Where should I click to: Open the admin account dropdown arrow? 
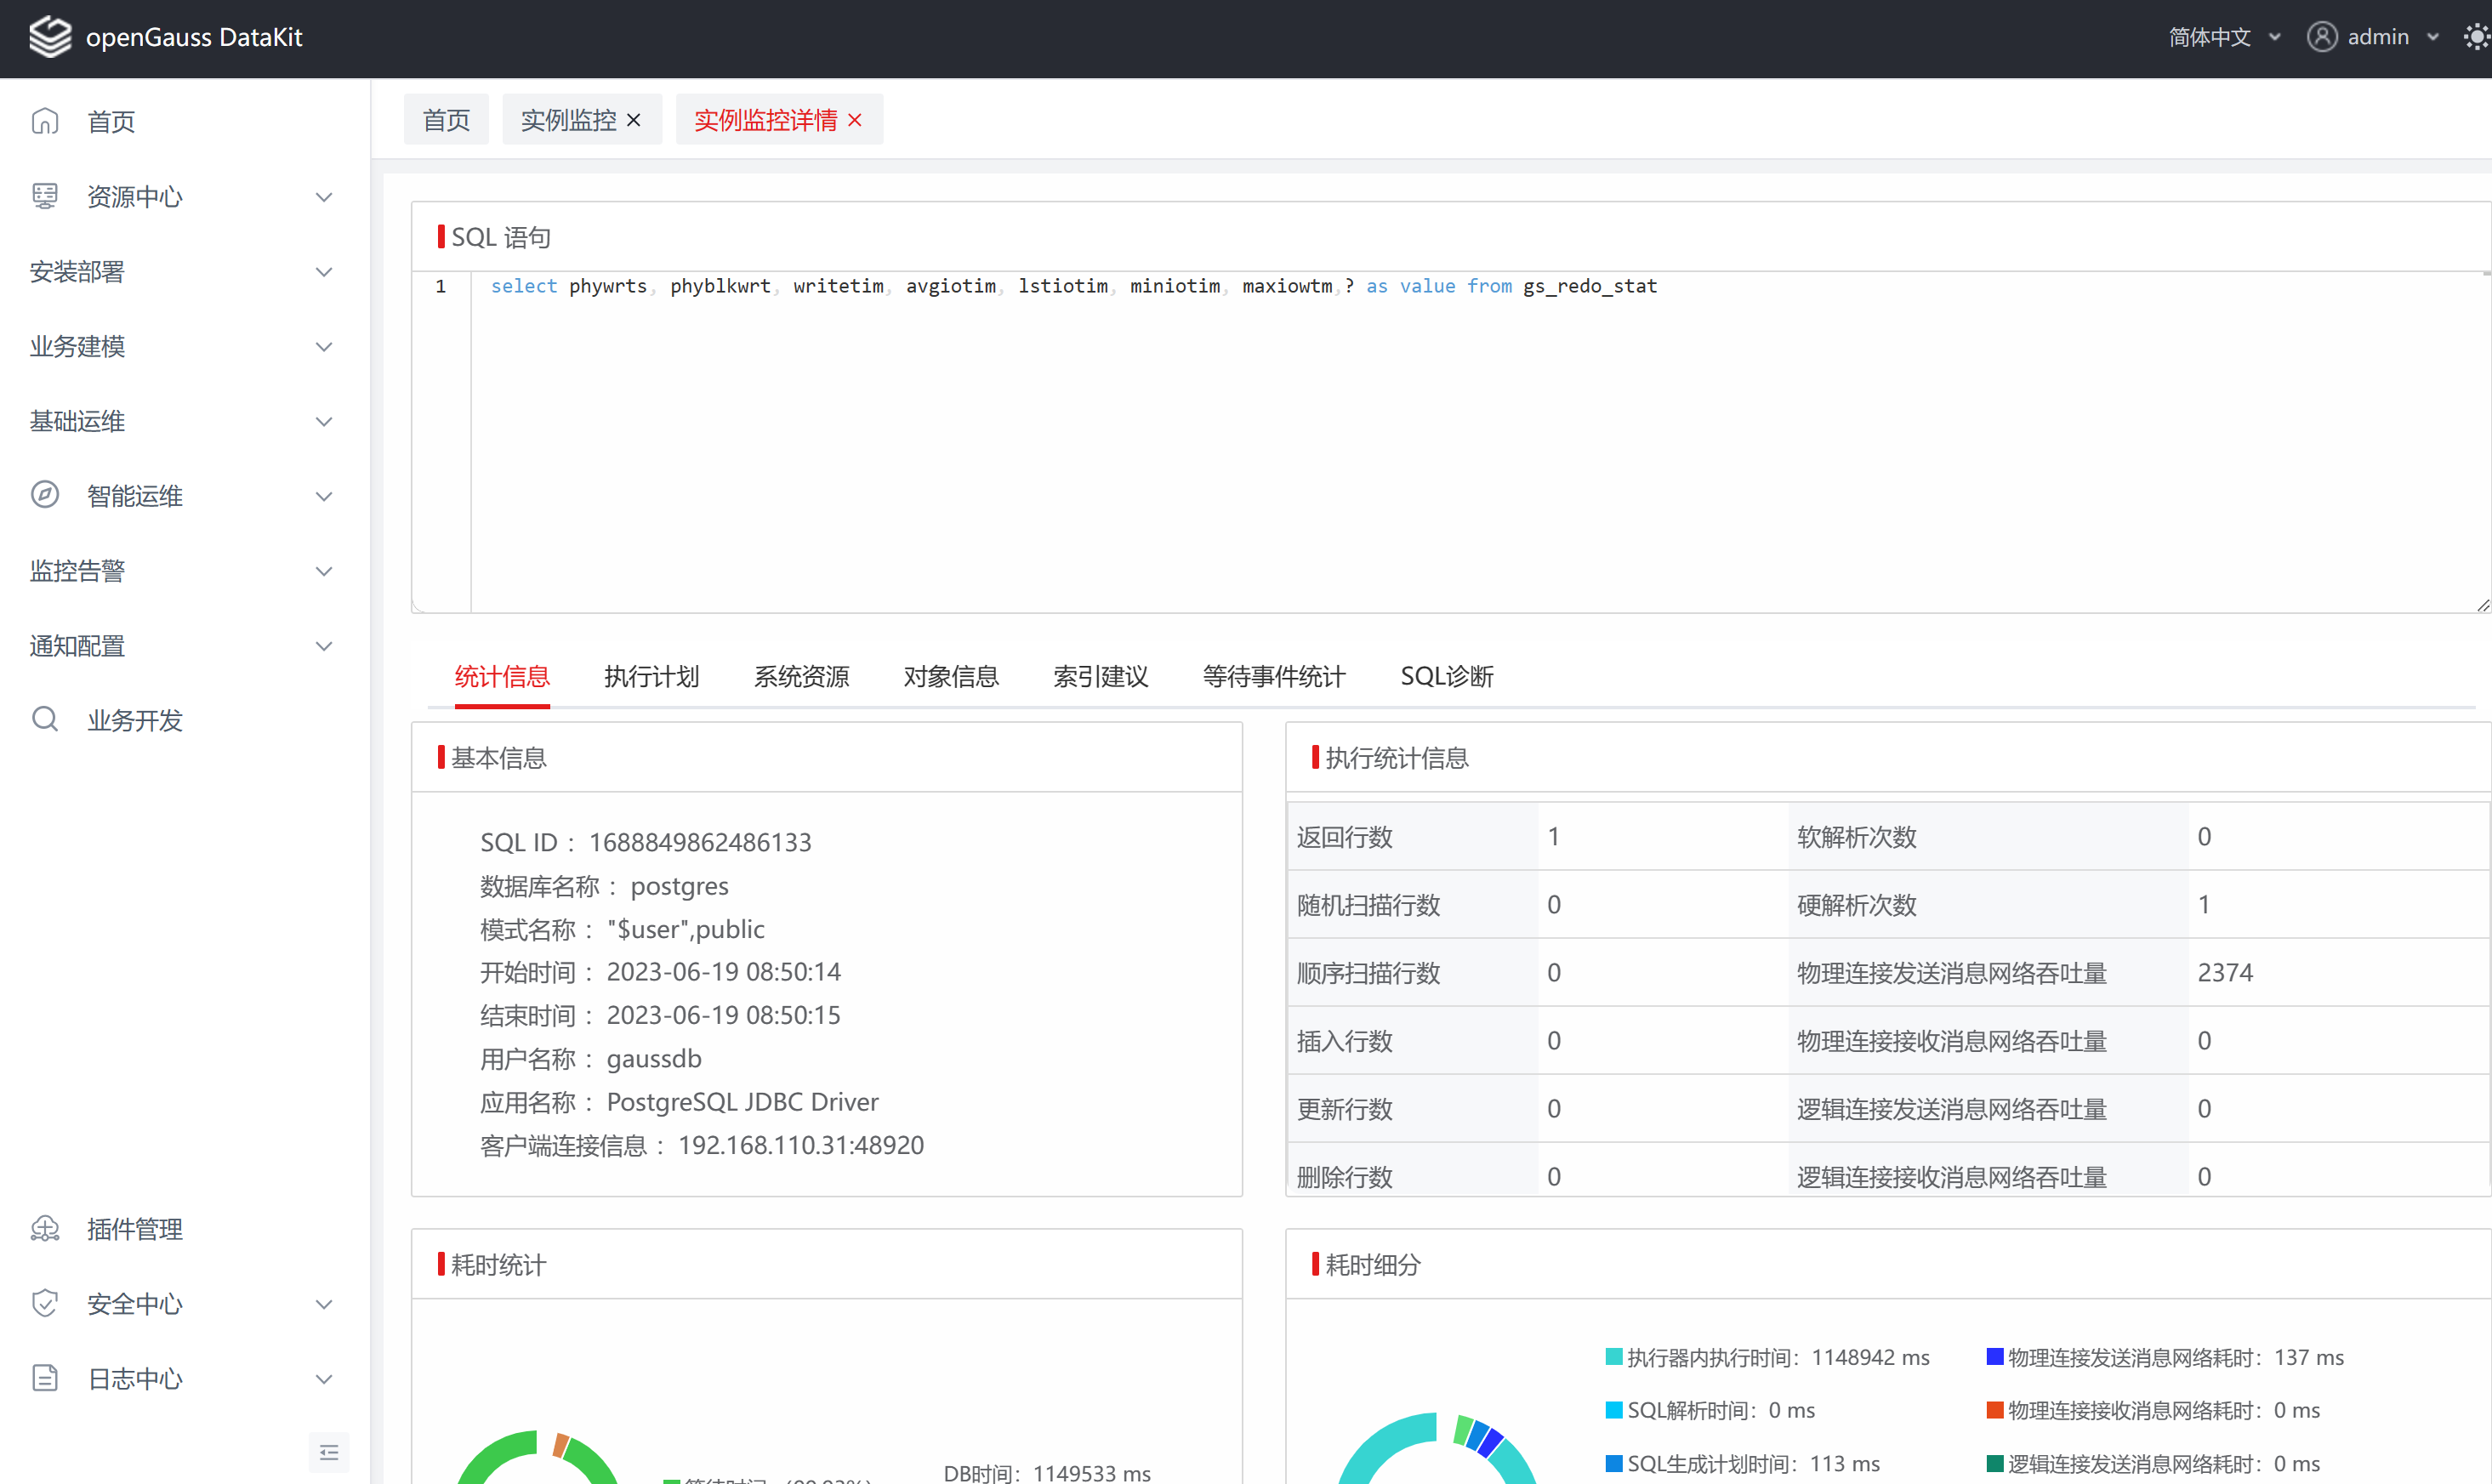coord(2433,37)
